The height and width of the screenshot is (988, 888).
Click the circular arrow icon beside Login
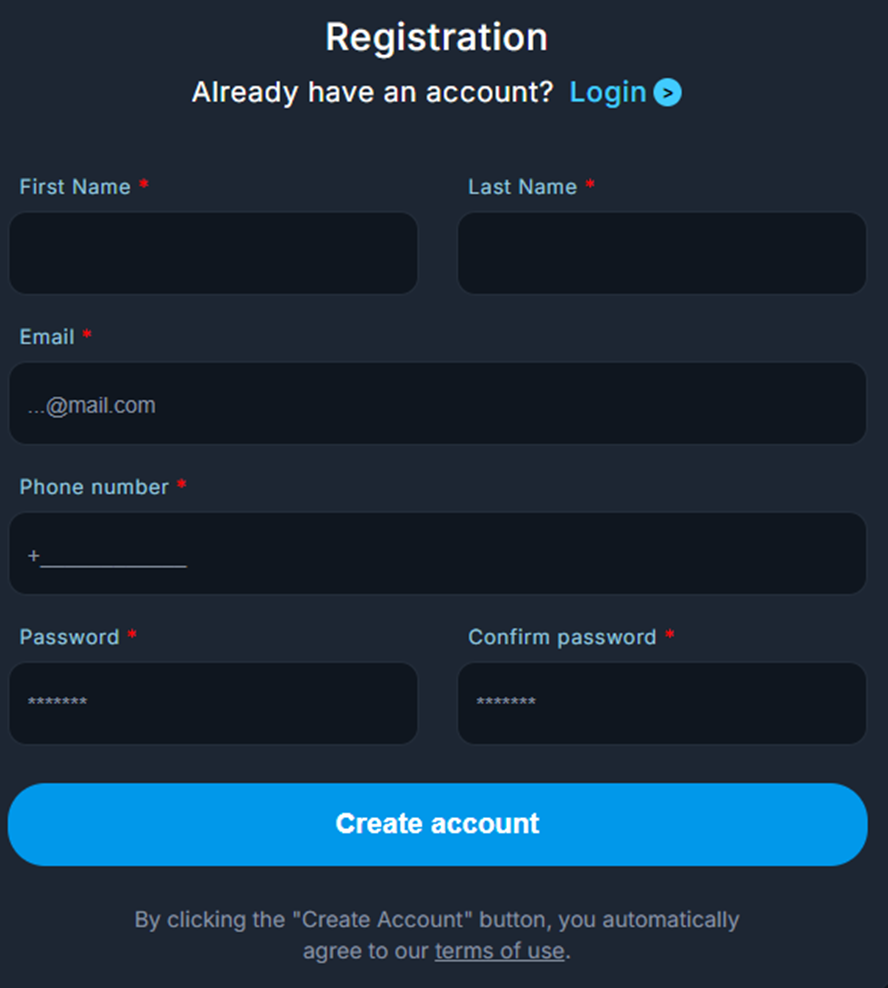pyautogui.click(x=667, y=93)
